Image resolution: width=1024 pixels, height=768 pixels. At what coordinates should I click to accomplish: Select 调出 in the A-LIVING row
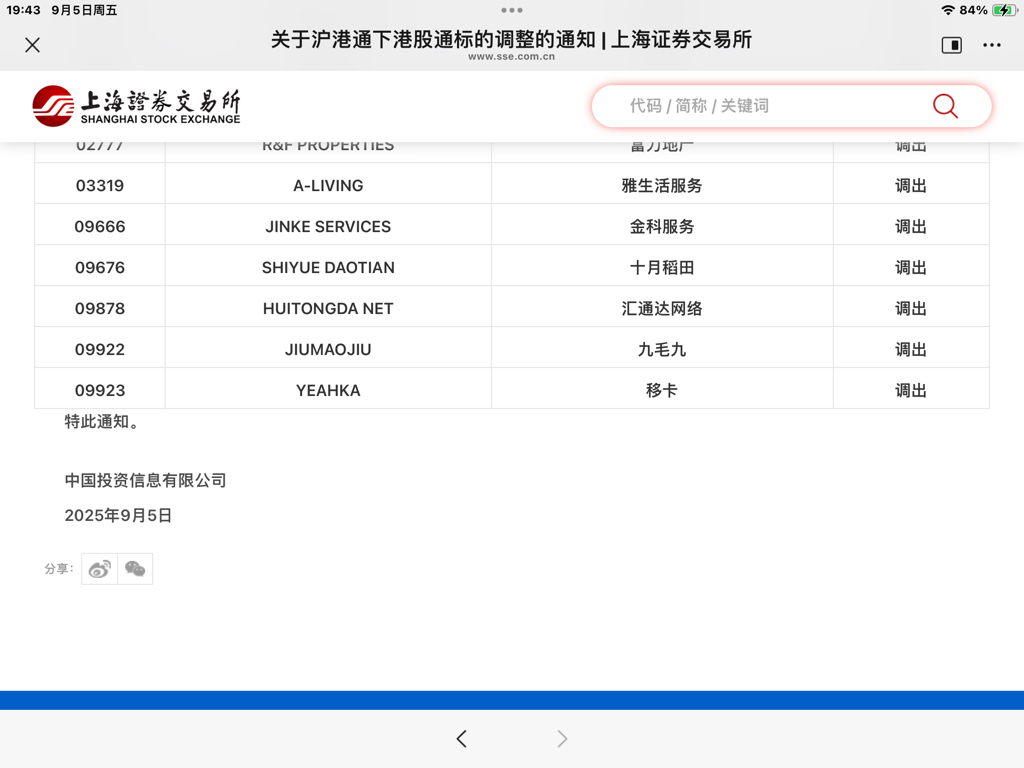tap(910, 185)
